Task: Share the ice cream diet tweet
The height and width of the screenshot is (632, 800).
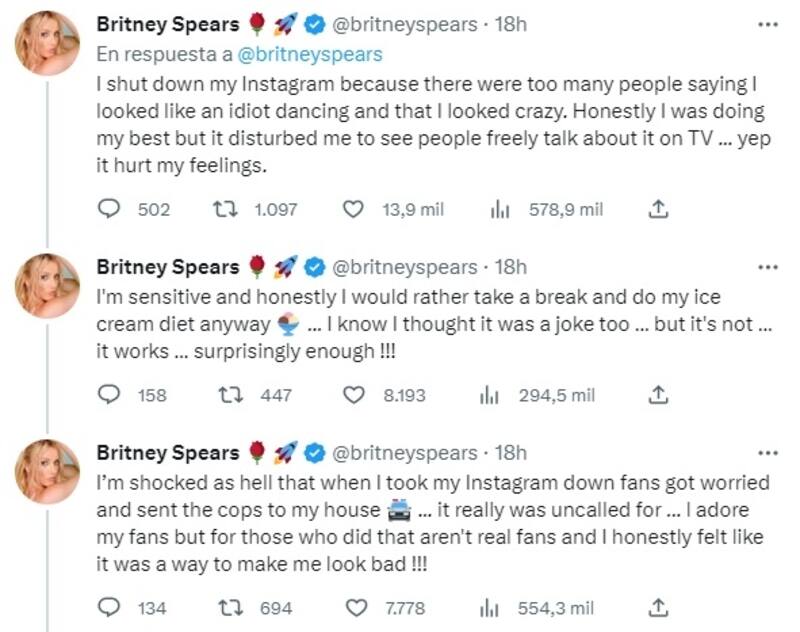Action: point(658,395)
